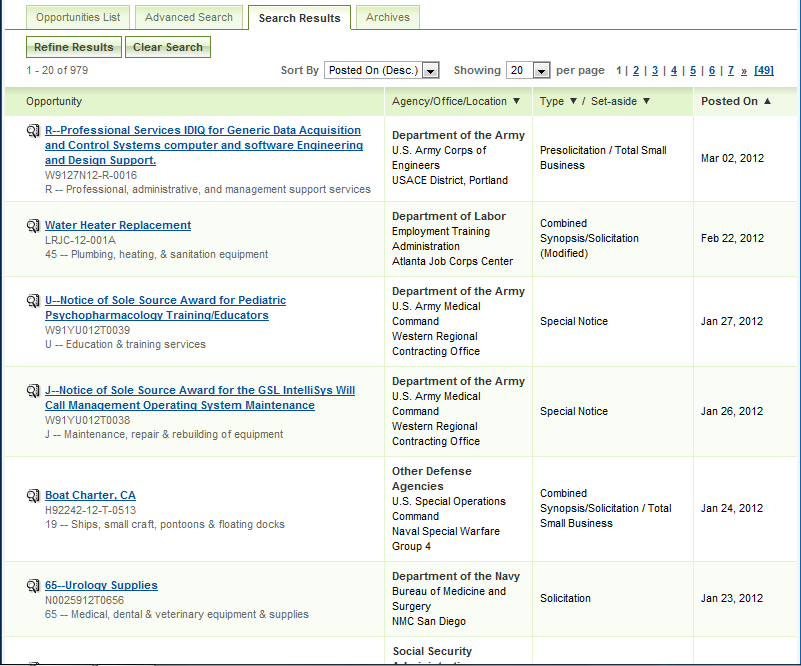Click the 1 - 20 of 979 count
Screen dimensions: 801x666
pos(57,70)
